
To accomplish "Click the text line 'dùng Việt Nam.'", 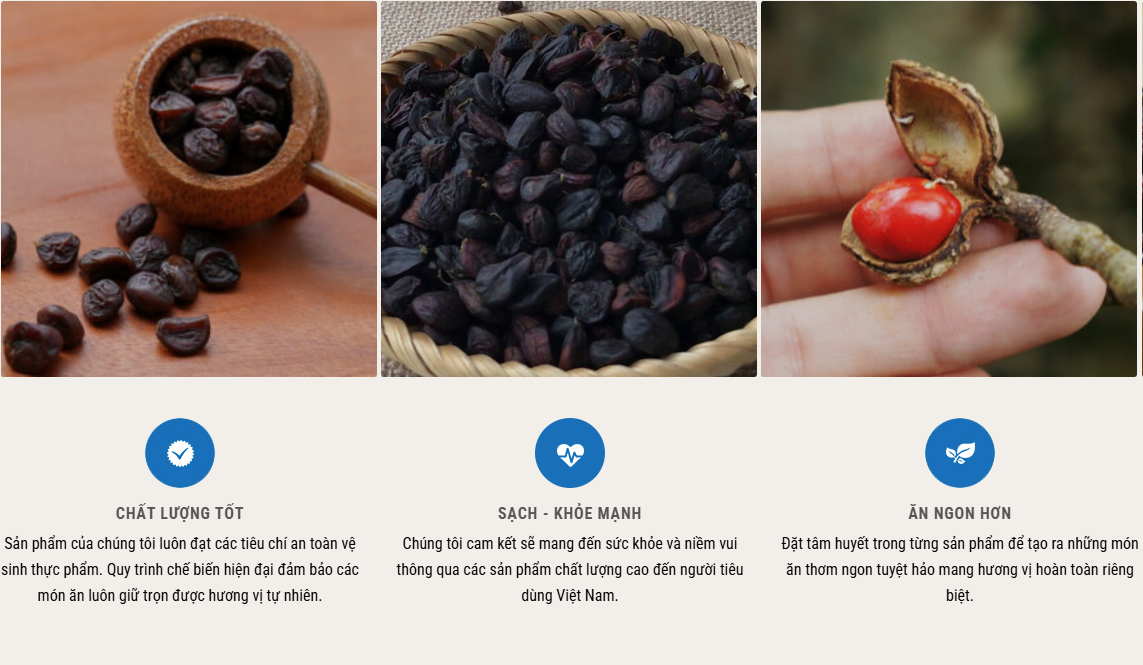I will (569, 596).
